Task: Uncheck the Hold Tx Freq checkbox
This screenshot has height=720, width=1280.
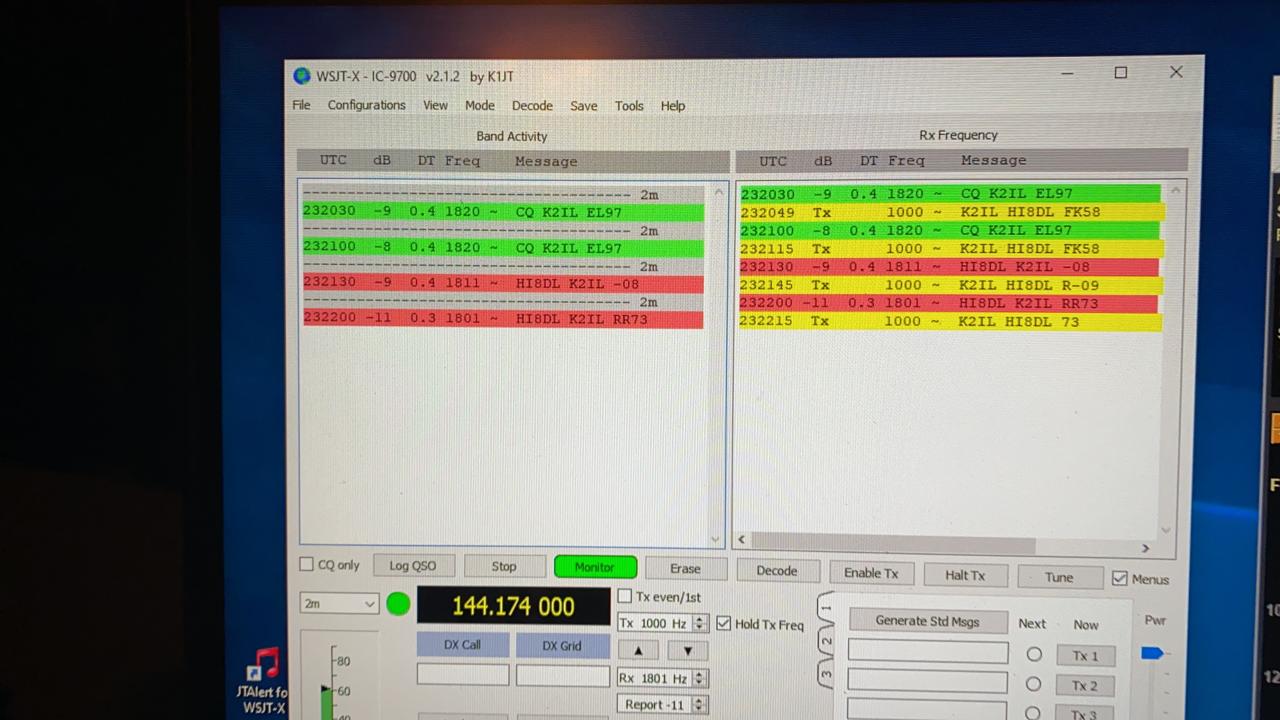Action: (x=724, y=623)
